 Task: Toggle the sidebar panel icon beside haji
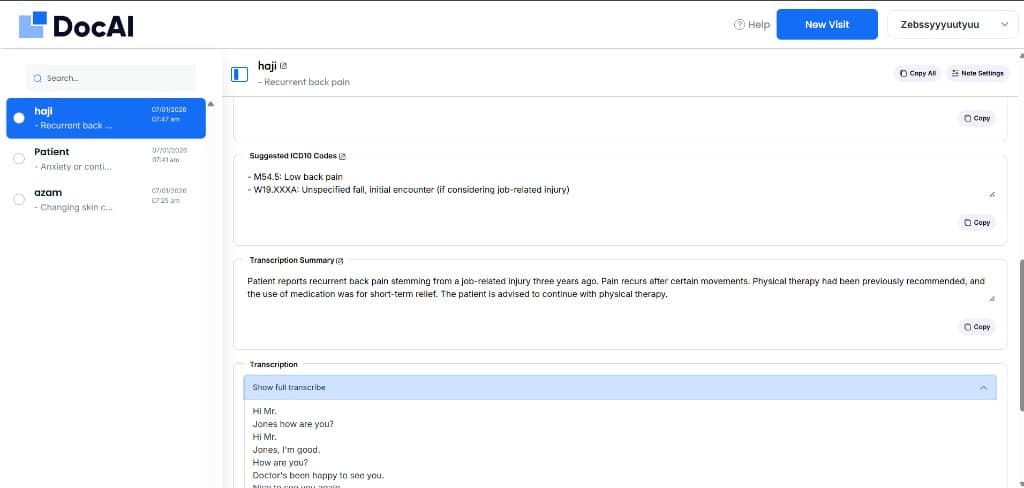point(240,74)
